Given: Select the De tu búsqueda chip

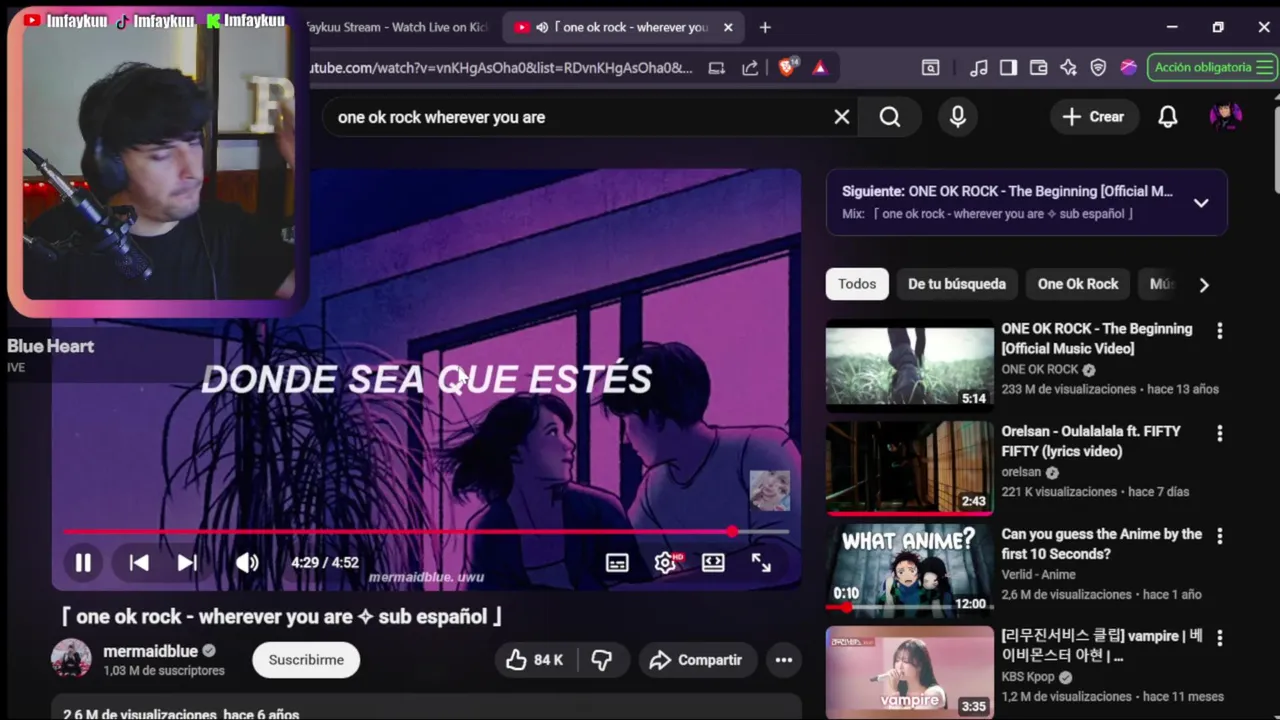Looking at the screenshot, I should [x=957, y=284].
